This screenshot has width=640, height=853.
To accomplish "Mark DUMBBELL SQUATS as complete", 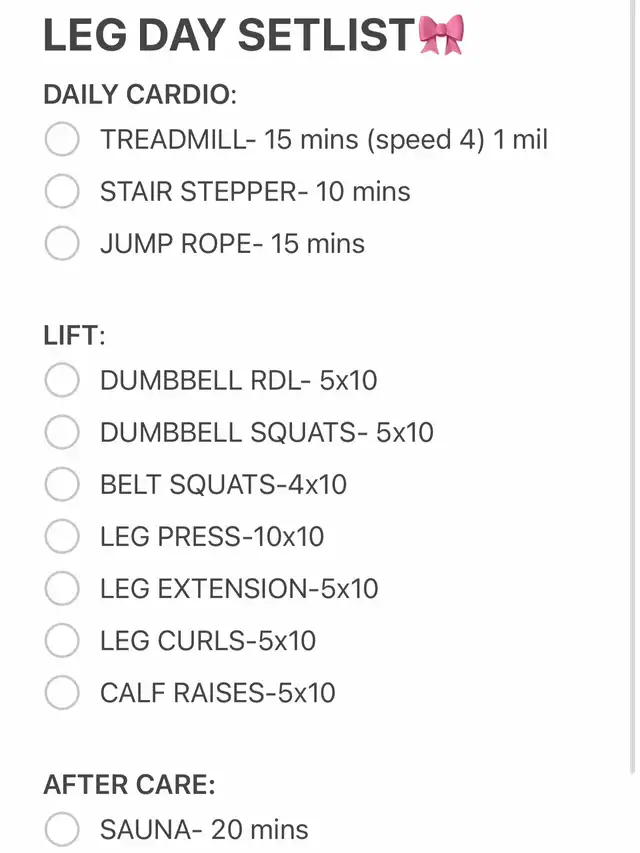I will click(x=62, y=432).
